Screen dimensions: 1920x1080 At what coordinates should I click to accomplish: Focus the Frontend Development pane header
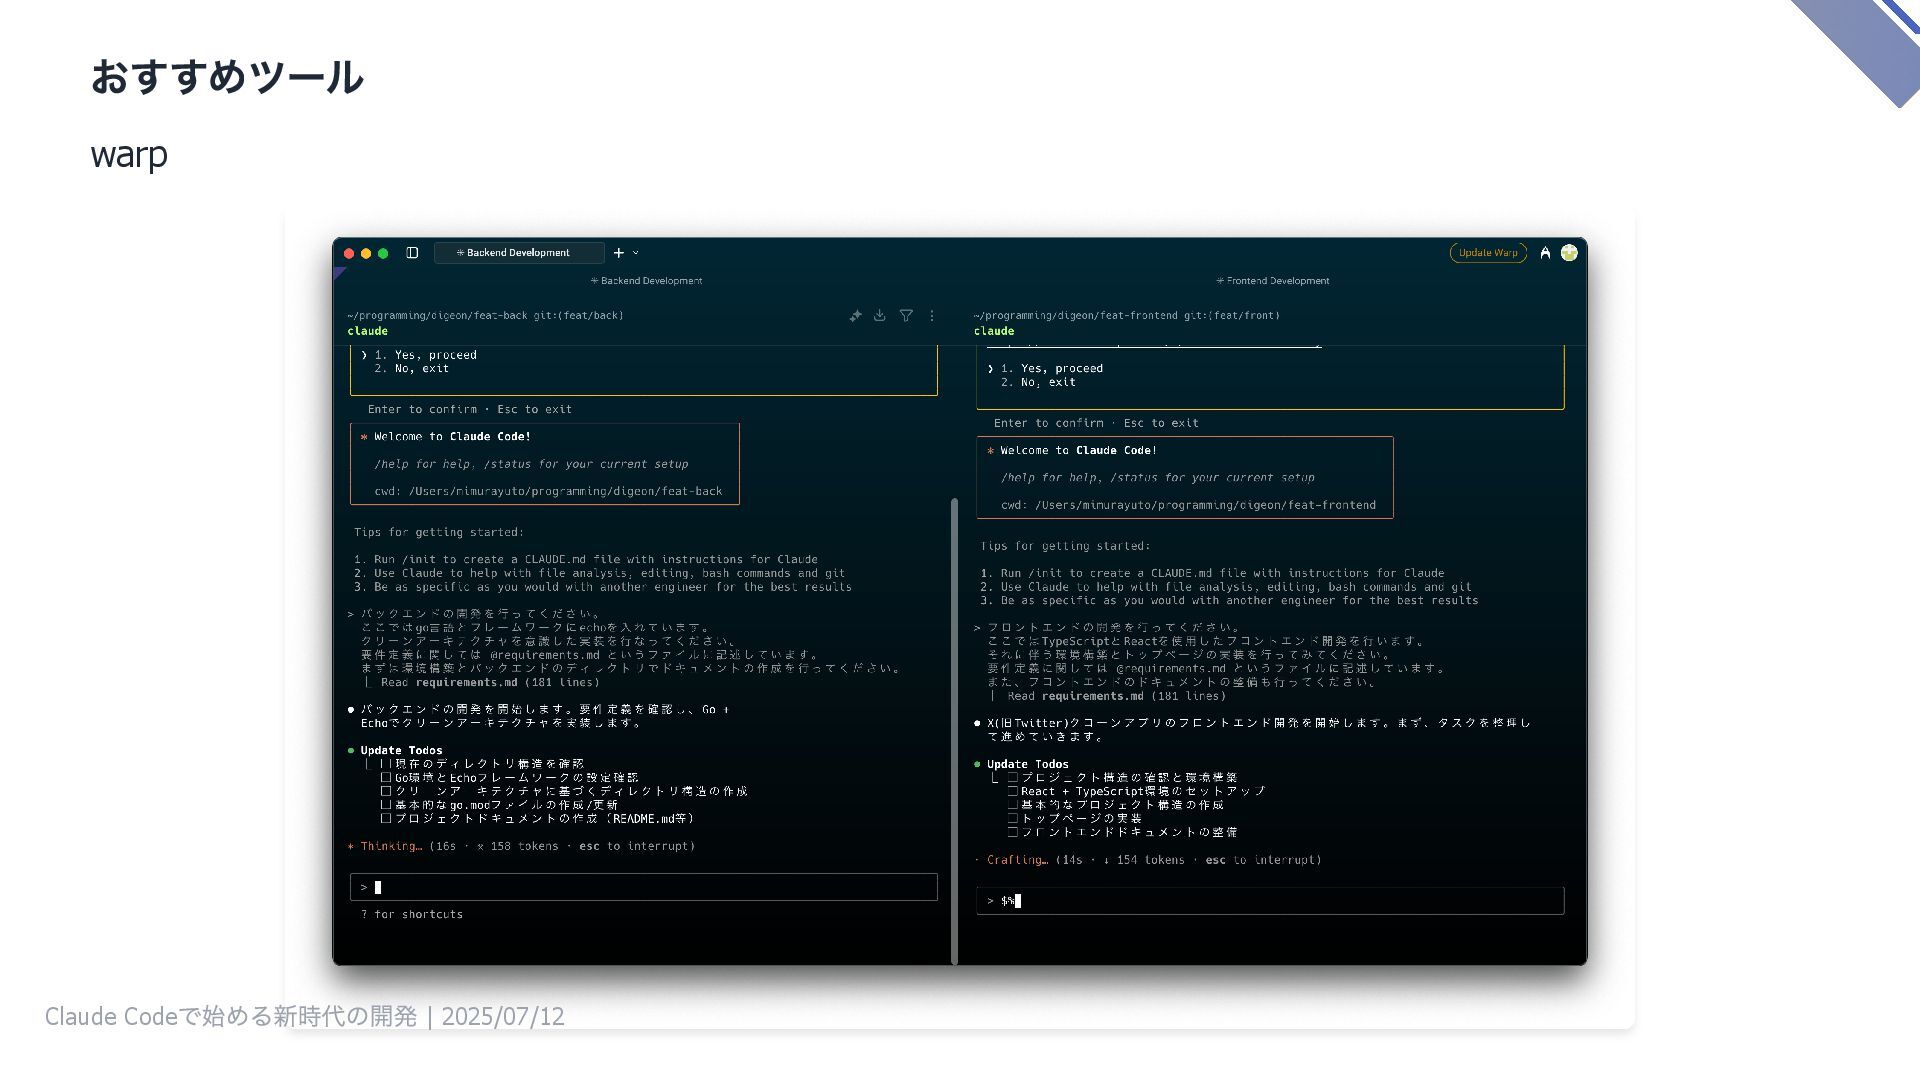(1273, 281)
